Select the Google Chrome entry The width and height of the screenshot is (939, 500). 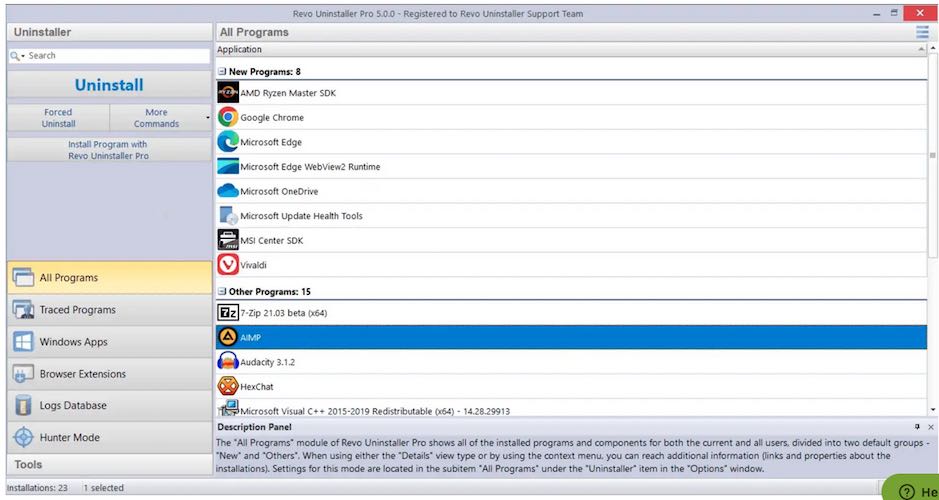571,117
